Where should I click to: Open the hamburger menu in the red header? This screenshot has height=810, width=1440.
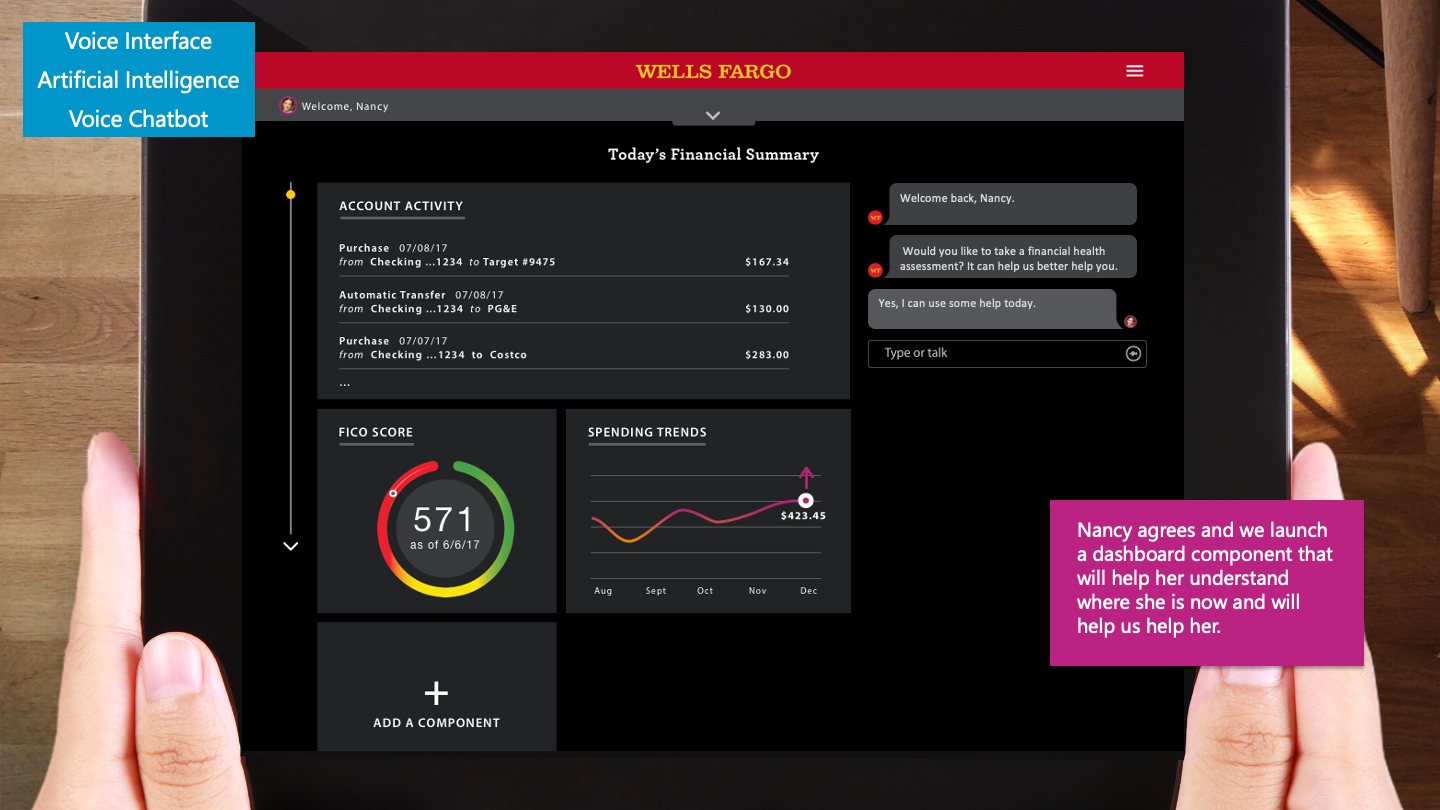tap(1134, 71)
